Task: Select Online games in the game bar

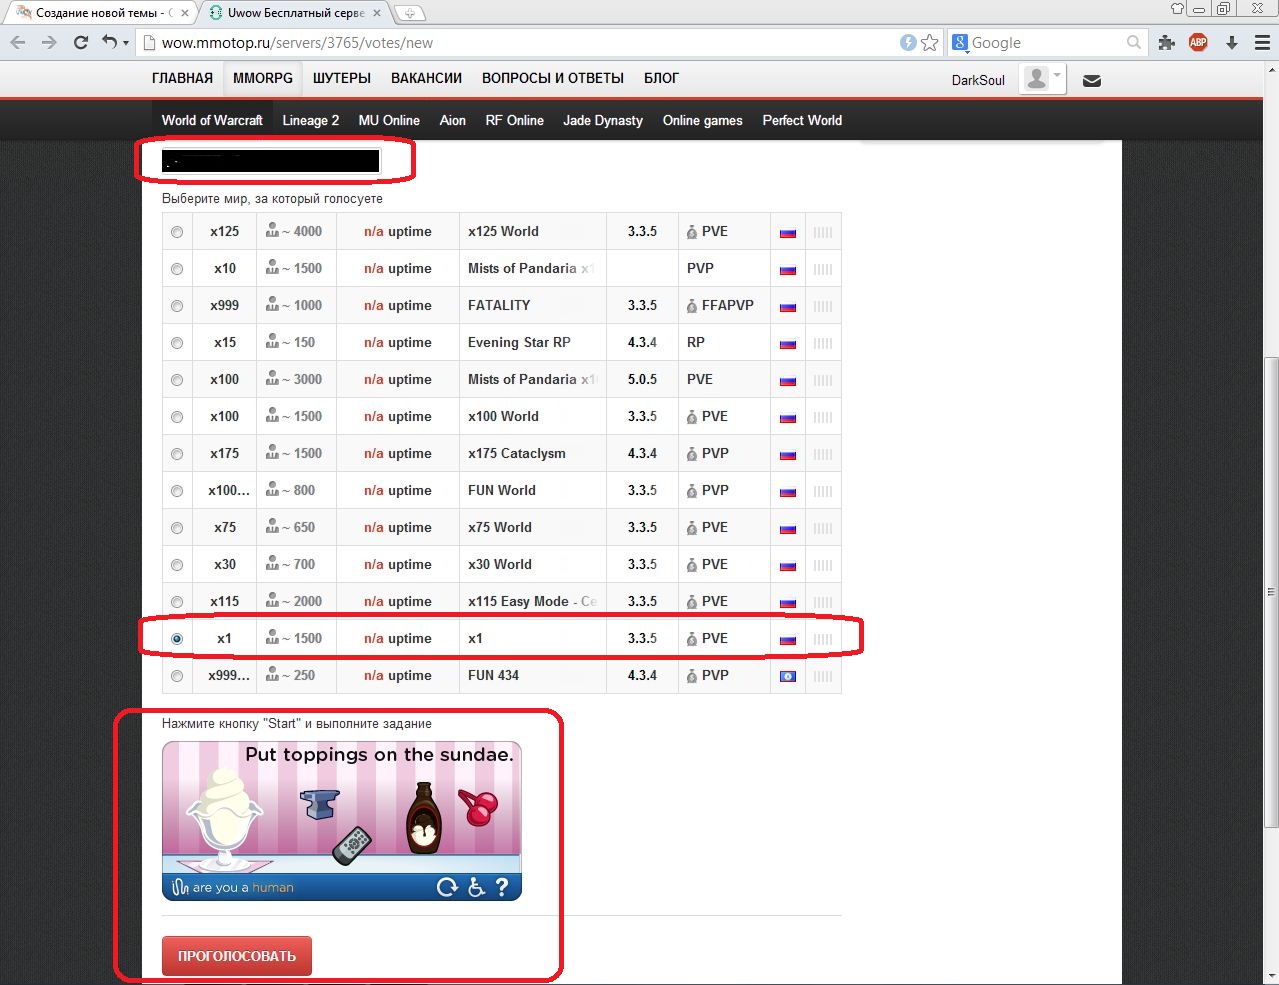Action: point(703,120)
